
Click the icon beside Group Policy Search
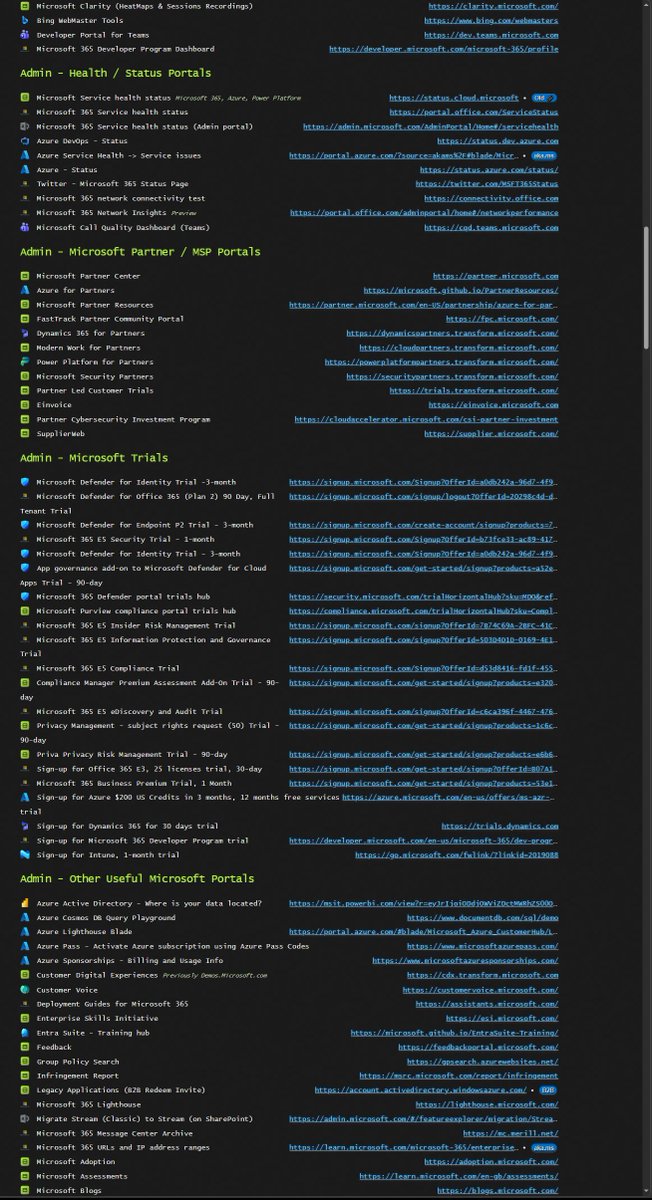pos(26,1062)
